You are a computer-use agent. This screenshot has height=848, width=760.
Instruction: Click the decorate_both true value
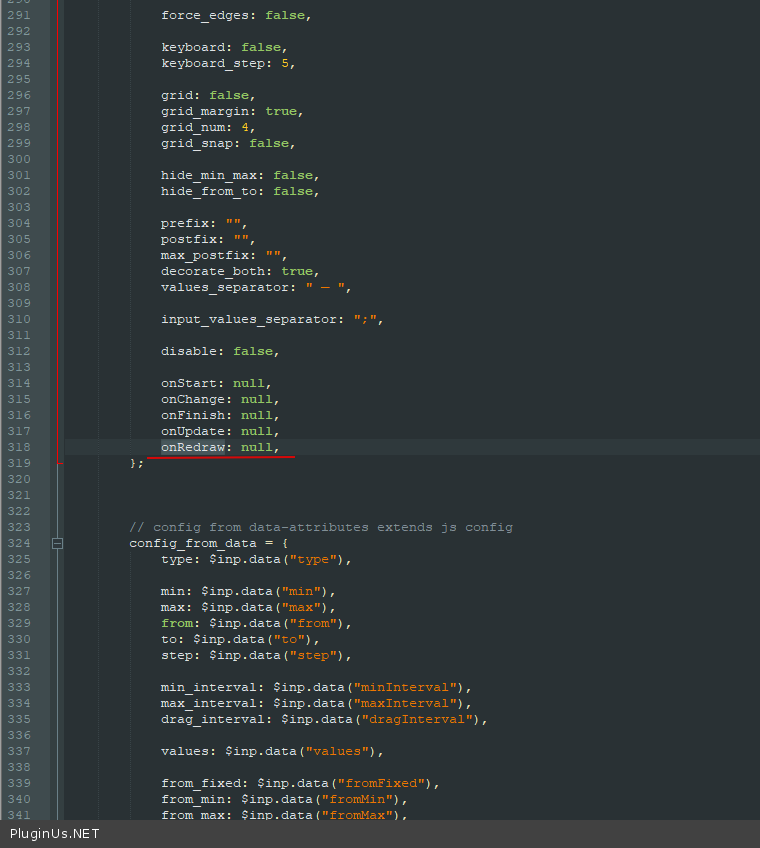pos(297,271)
